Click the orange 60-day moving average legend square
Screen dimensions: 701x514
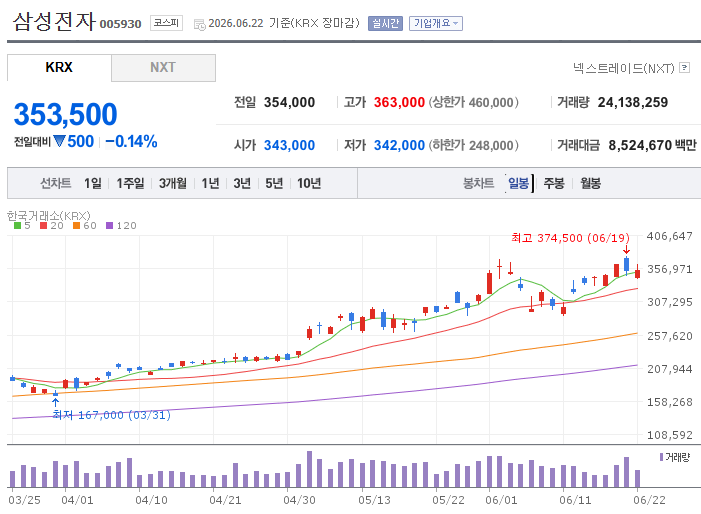tap(76, 226)
